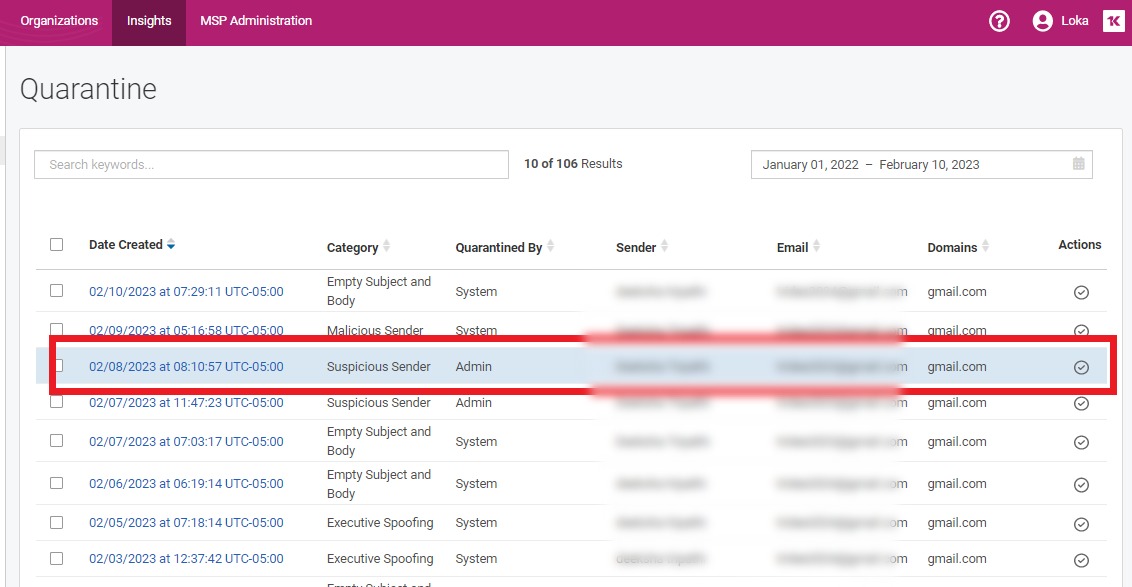Click 'Admin' in the 02/08/2023 row

pyautogui.click(x=474, y=367)
